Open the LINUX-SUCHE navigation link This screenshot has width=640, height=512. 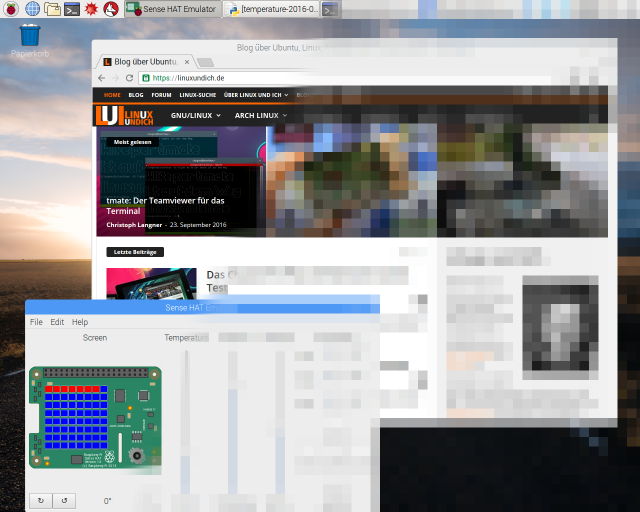click(x=198, y=95)
